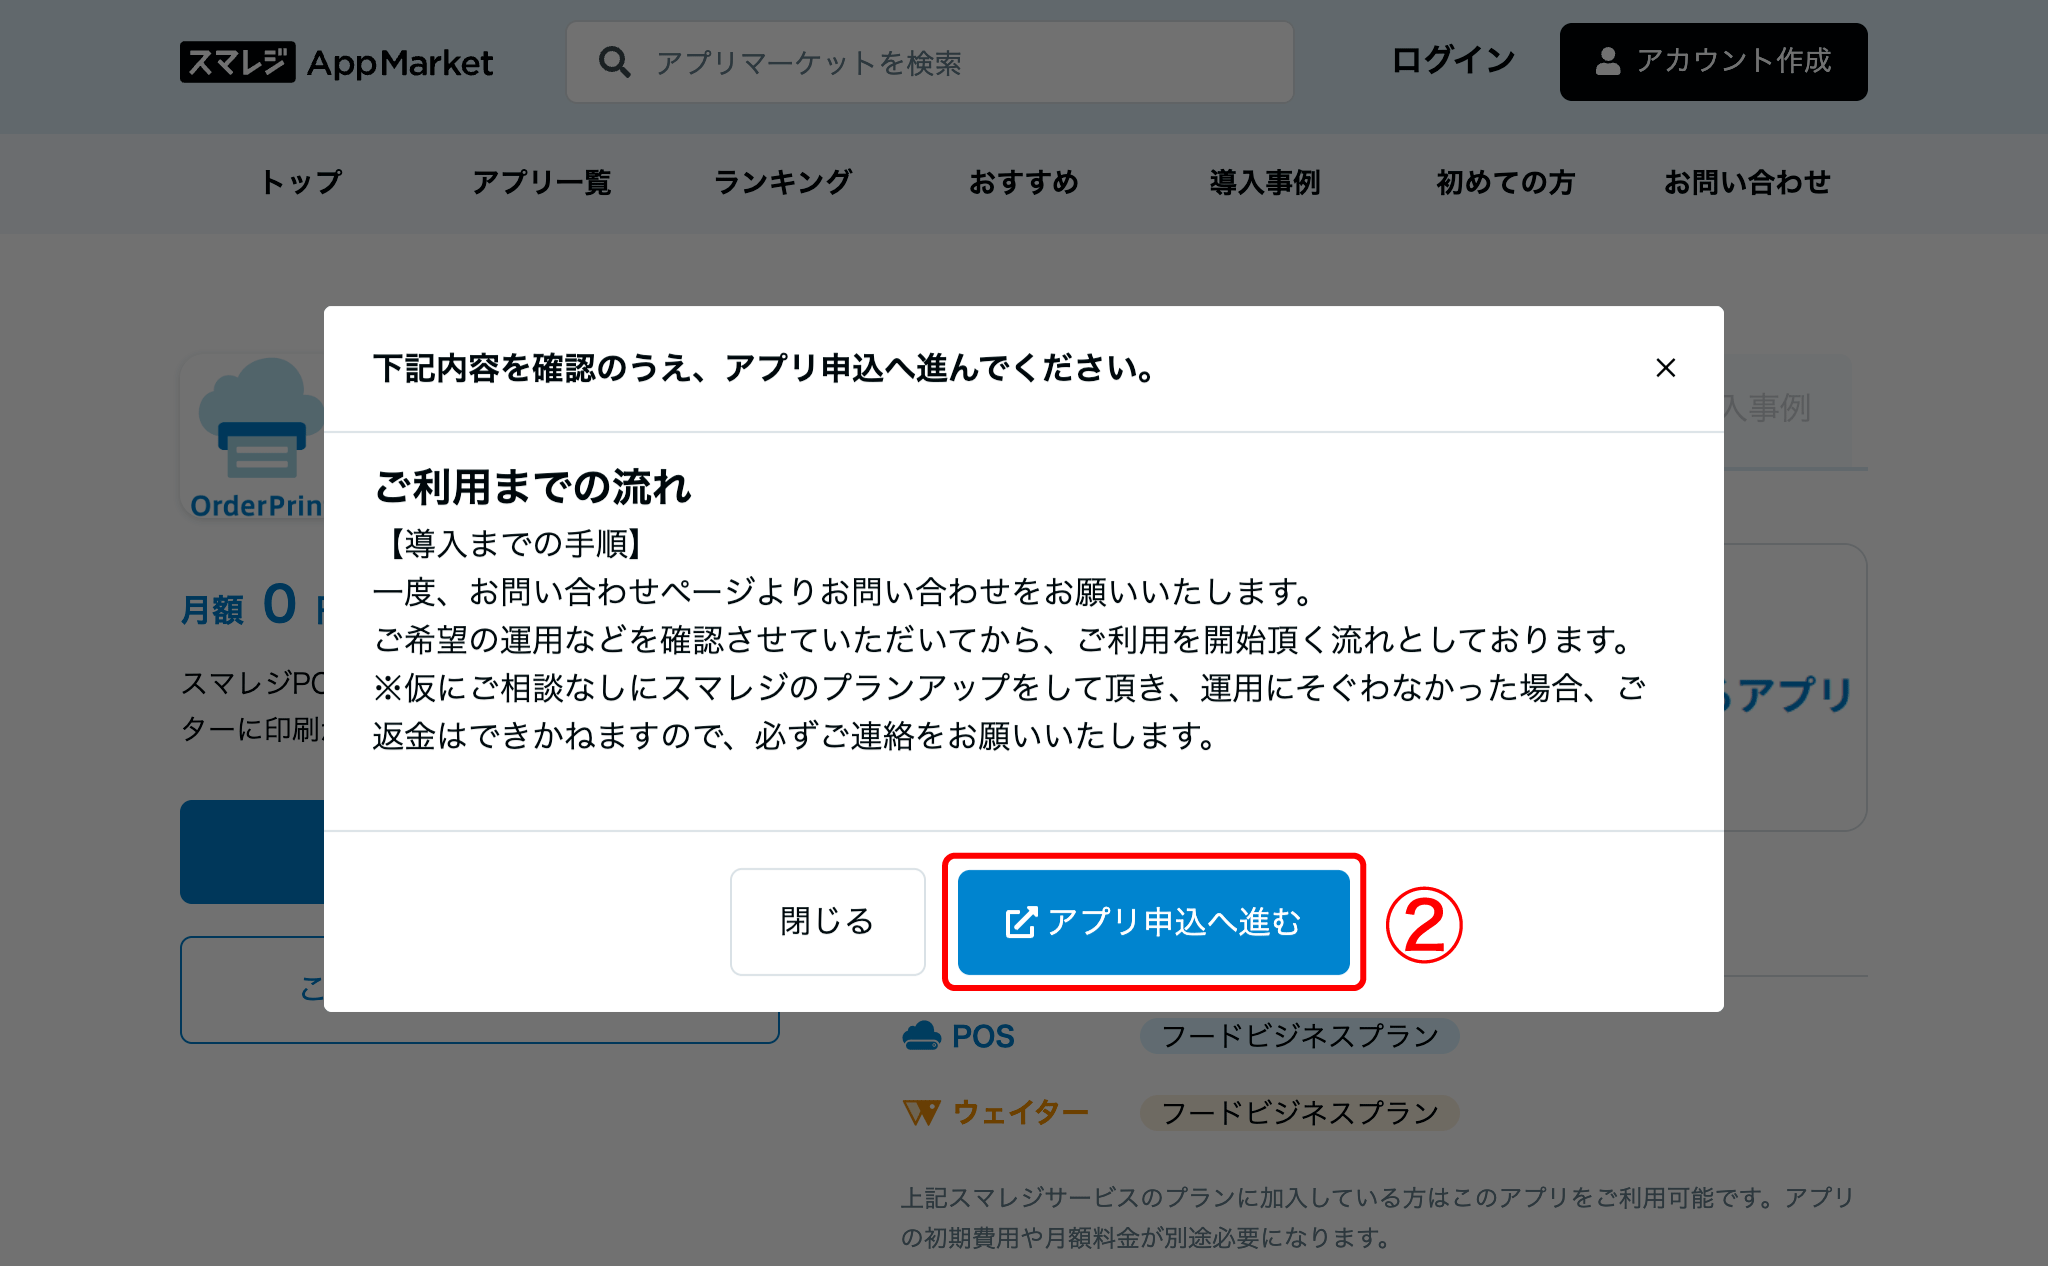Open the アプリ一覧 menu item
This screenshot has width=2048, height=1266.
(541, 182)
